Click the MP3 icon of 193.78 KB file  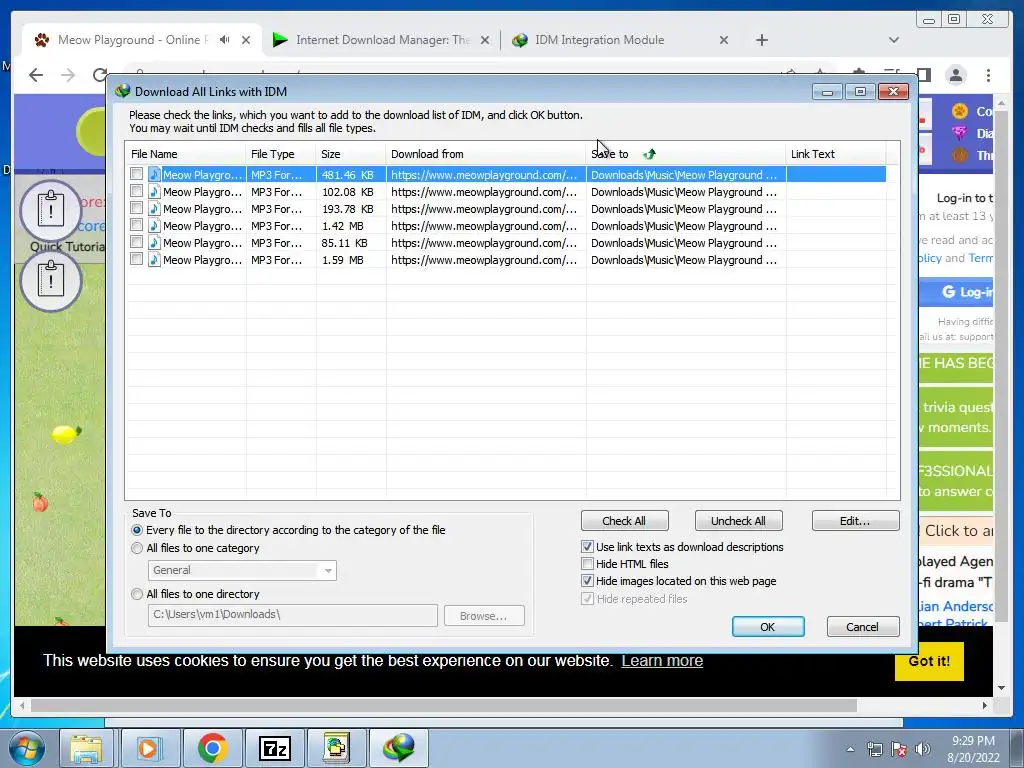(x=154, y=208)
